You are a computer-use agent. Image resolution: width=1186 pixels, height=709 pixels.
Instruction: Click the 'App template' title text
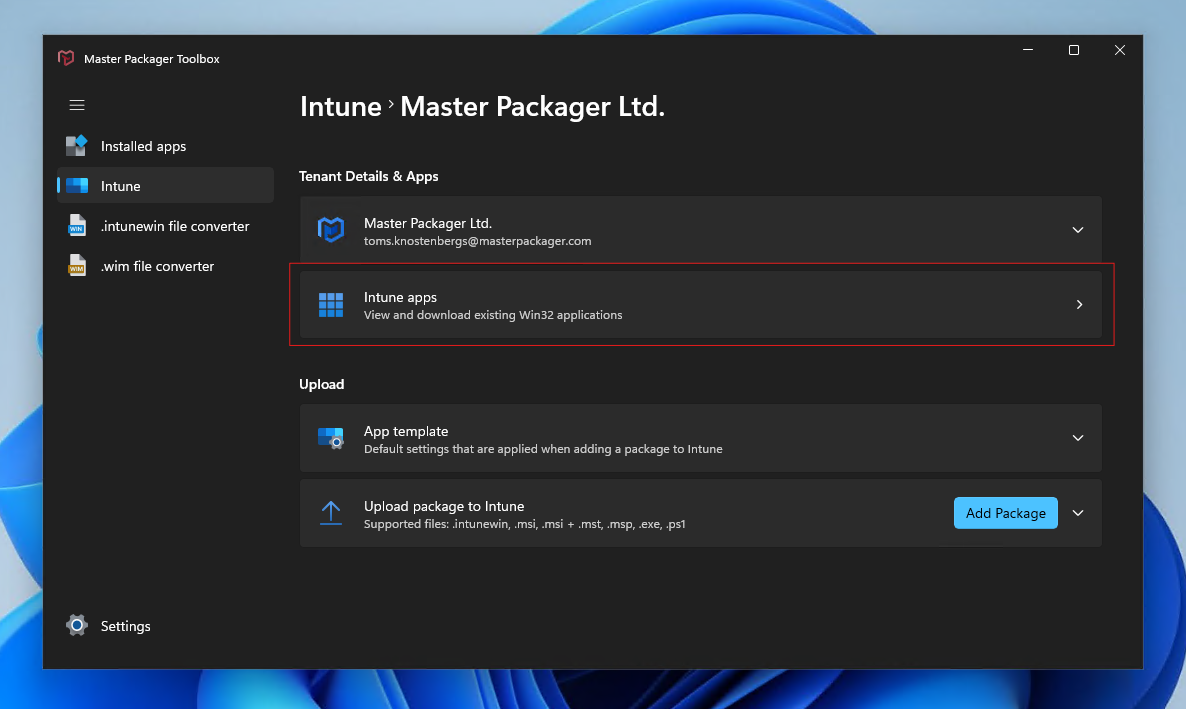pyautogui.click(x=406, y=431)
